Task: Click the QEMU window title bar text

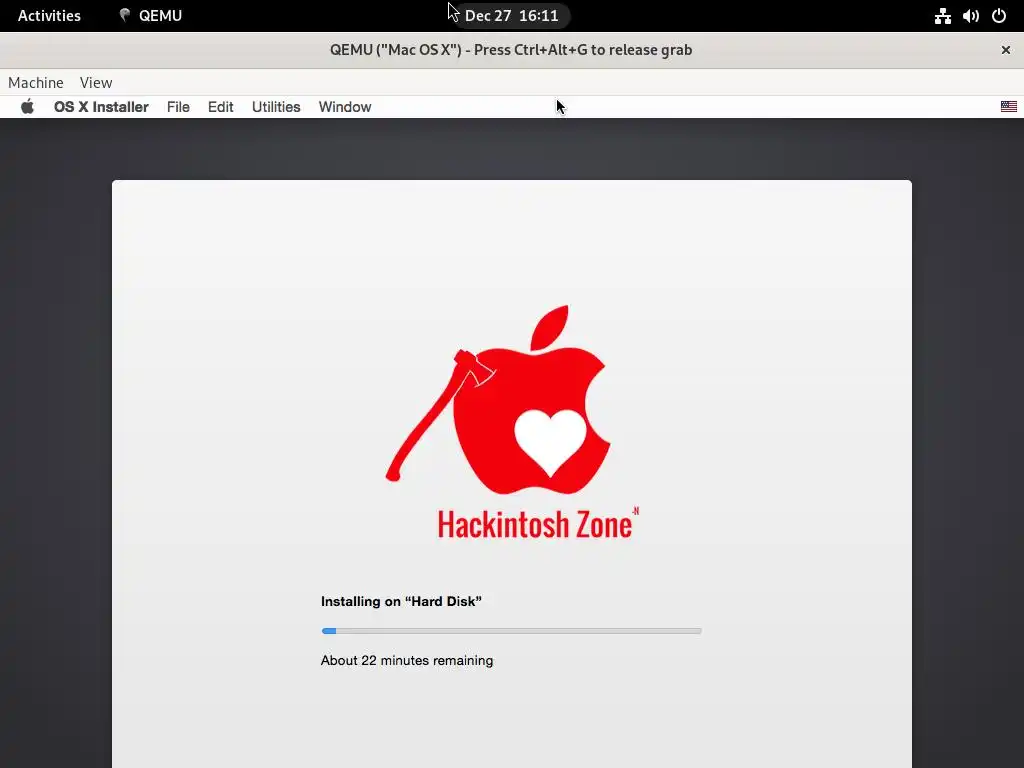Action: [x=511, y=50]
